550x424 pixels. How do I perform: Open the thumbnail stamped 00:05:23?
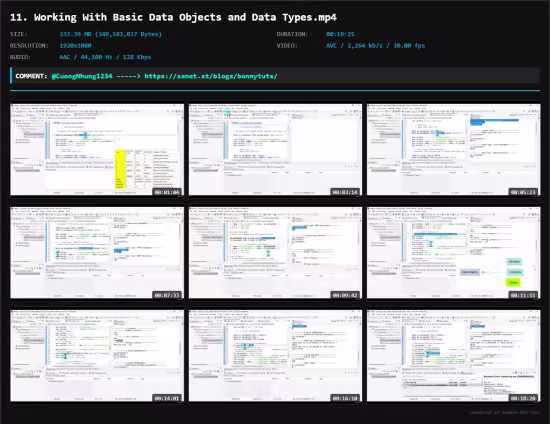[x=454, y=150]
